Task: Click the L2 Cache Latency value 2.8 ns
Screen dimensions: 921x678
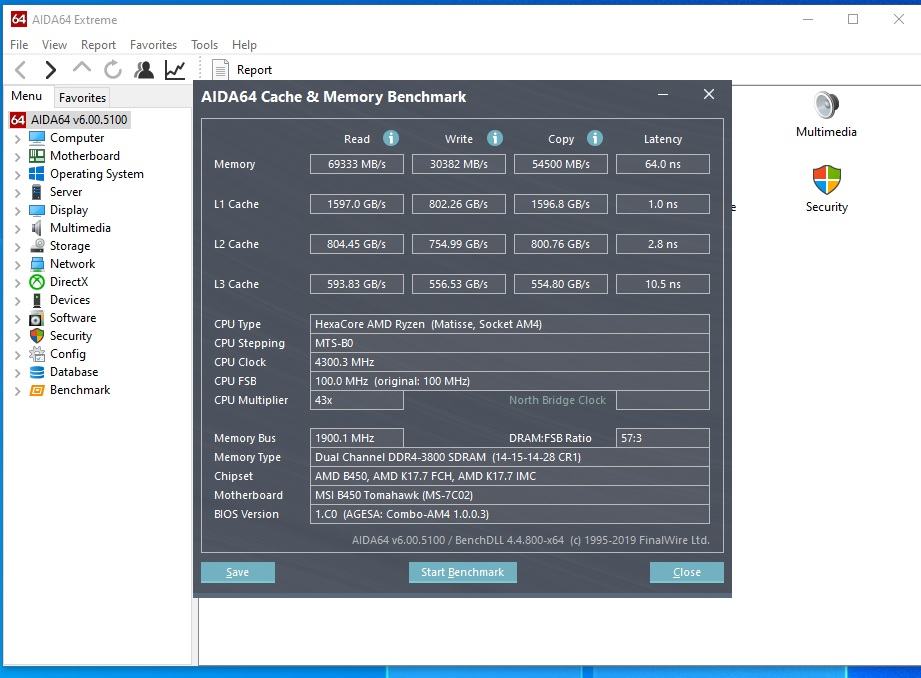Action: pos(663,244)
